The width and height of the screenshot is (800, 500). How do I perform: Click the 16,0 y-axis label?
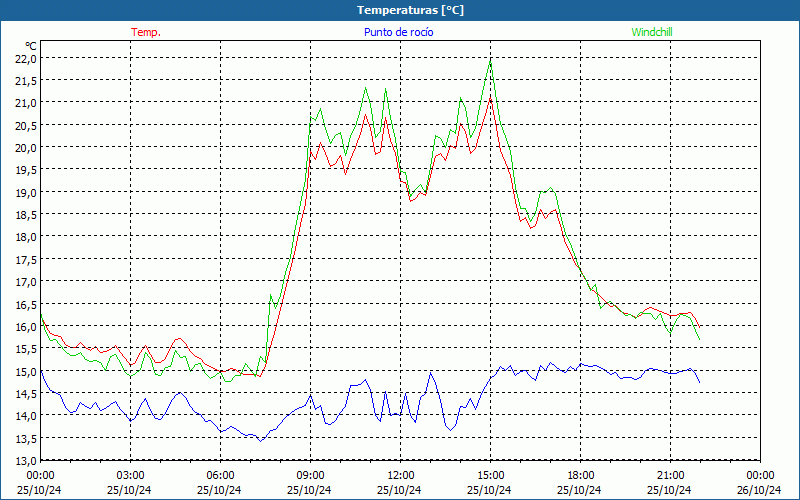(26, 326)
